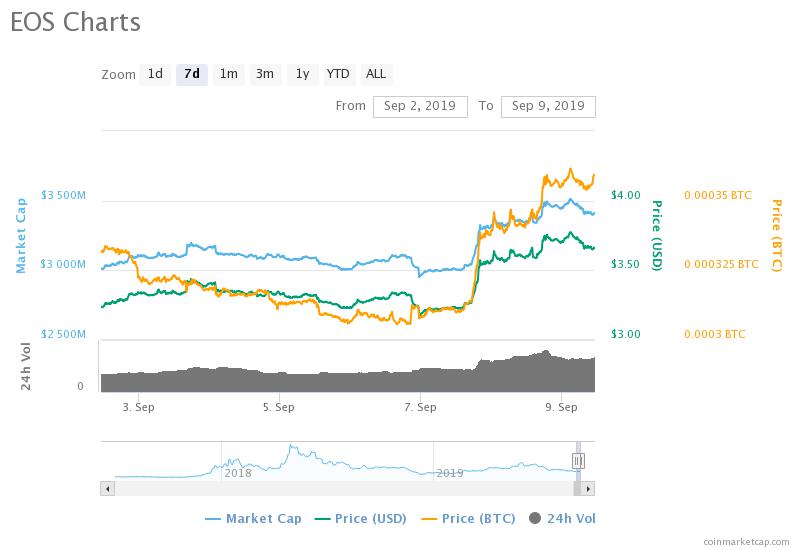Click the 0.000325 BTC axis label
Screen dimensions: 800x550
(721, 264)
